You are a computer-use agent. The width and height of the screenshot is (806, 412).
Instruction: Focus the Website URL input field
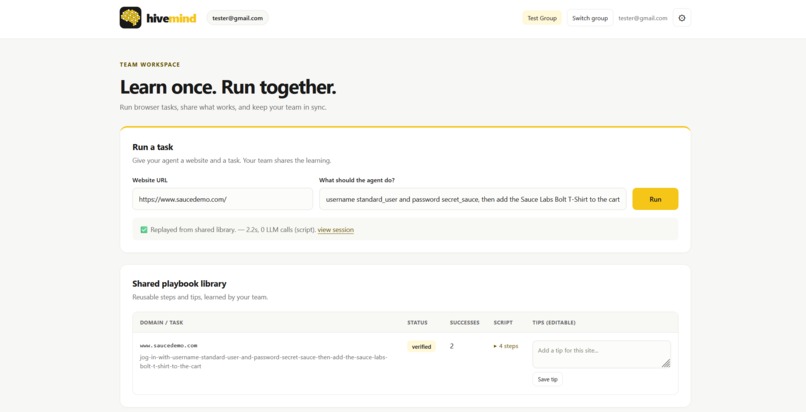223,199
